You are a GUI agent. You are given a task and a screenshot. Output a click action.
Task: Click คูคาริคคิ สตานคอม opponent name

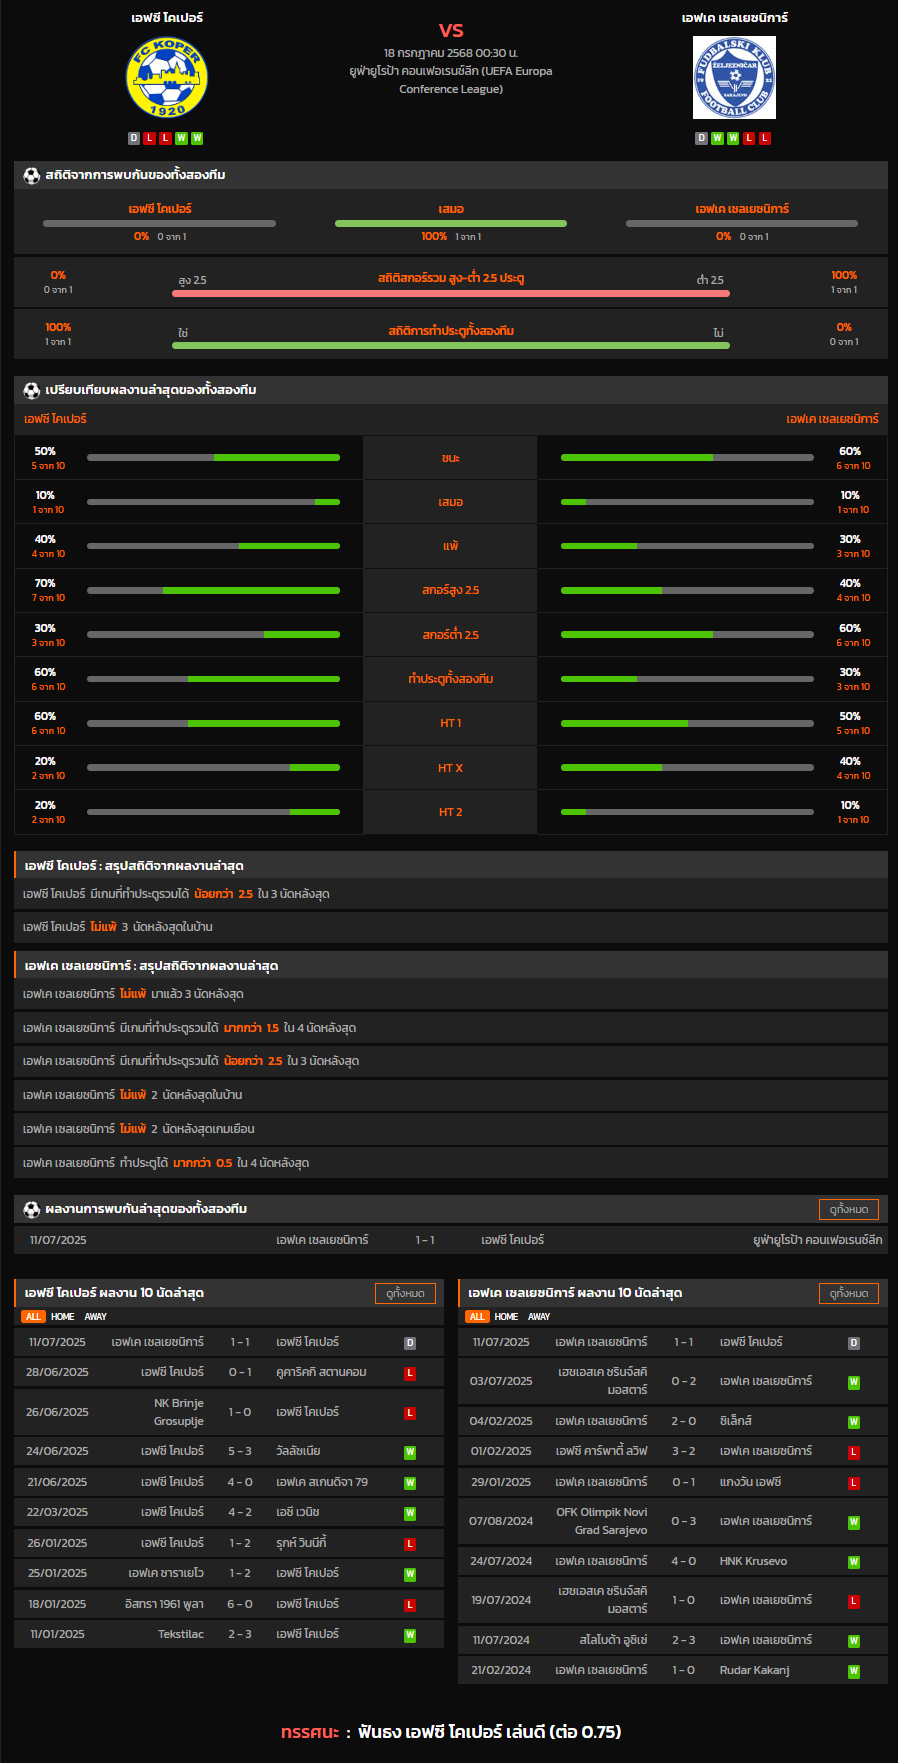click(x=321, y=1372)
